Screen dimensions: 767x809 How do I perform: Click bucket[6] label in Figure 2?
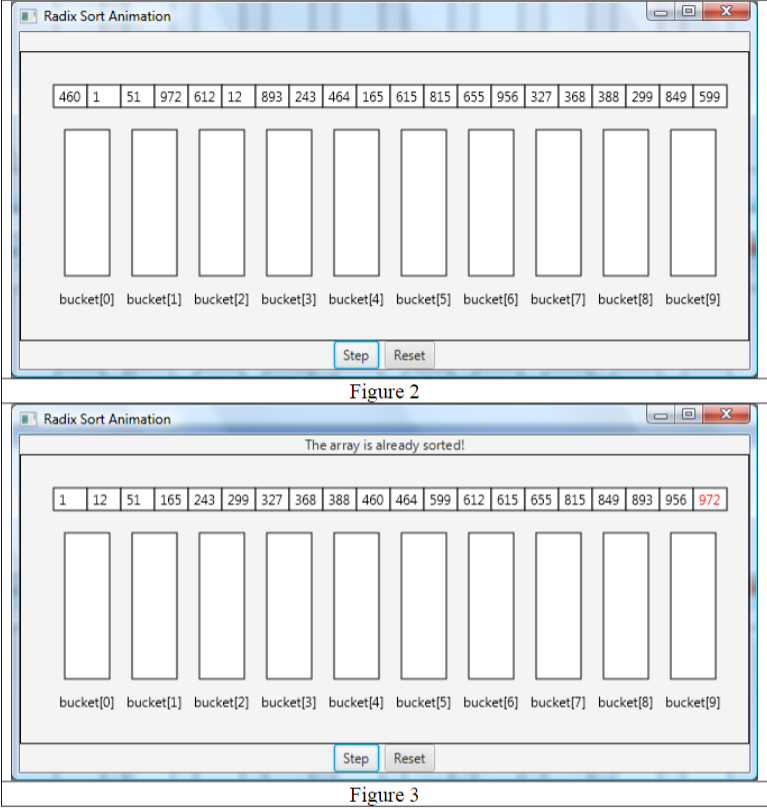(491, 299)
